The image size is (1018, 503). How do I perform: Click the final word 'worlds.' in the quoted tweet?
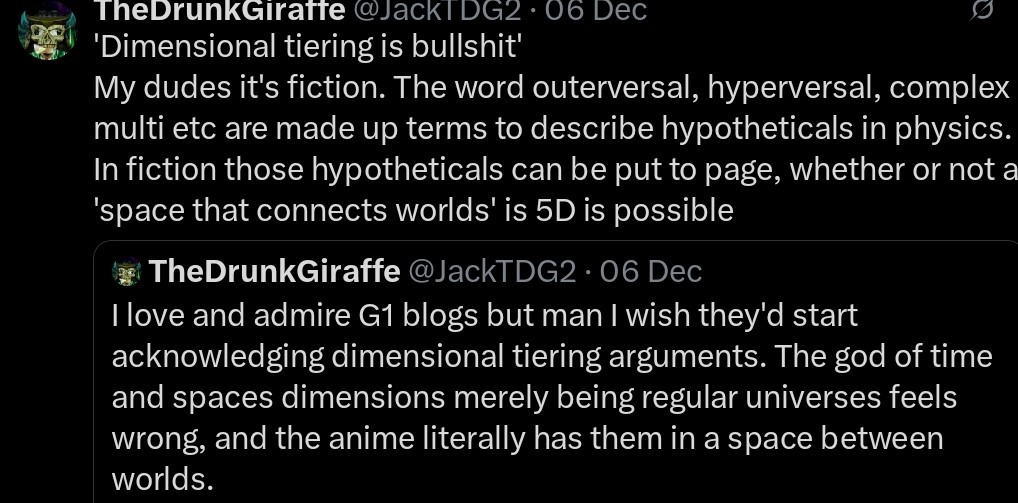pyautogui.click(x=162, y=480)
